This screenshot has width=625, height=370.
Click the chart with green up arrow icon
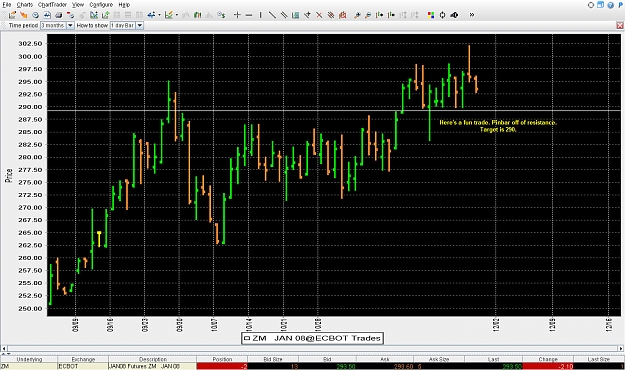click(x=106, y=15)
